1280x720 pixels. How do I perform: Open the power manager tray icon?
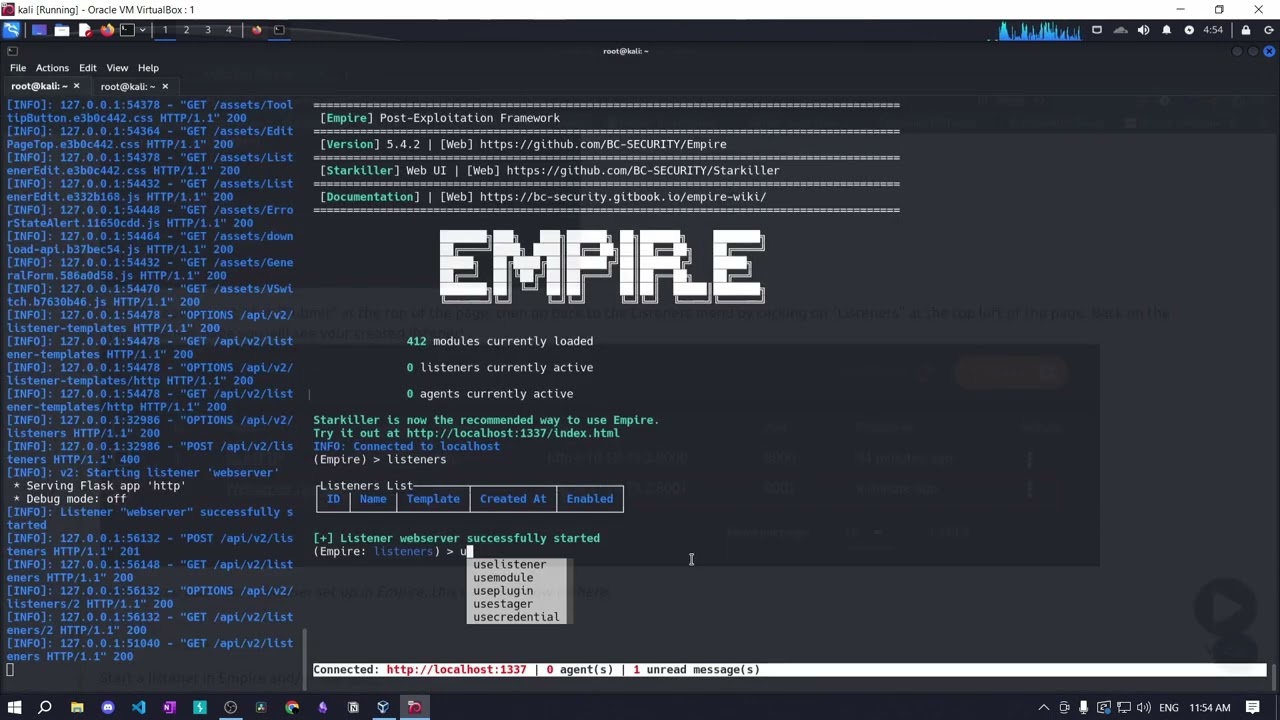tap(1189, 30)
